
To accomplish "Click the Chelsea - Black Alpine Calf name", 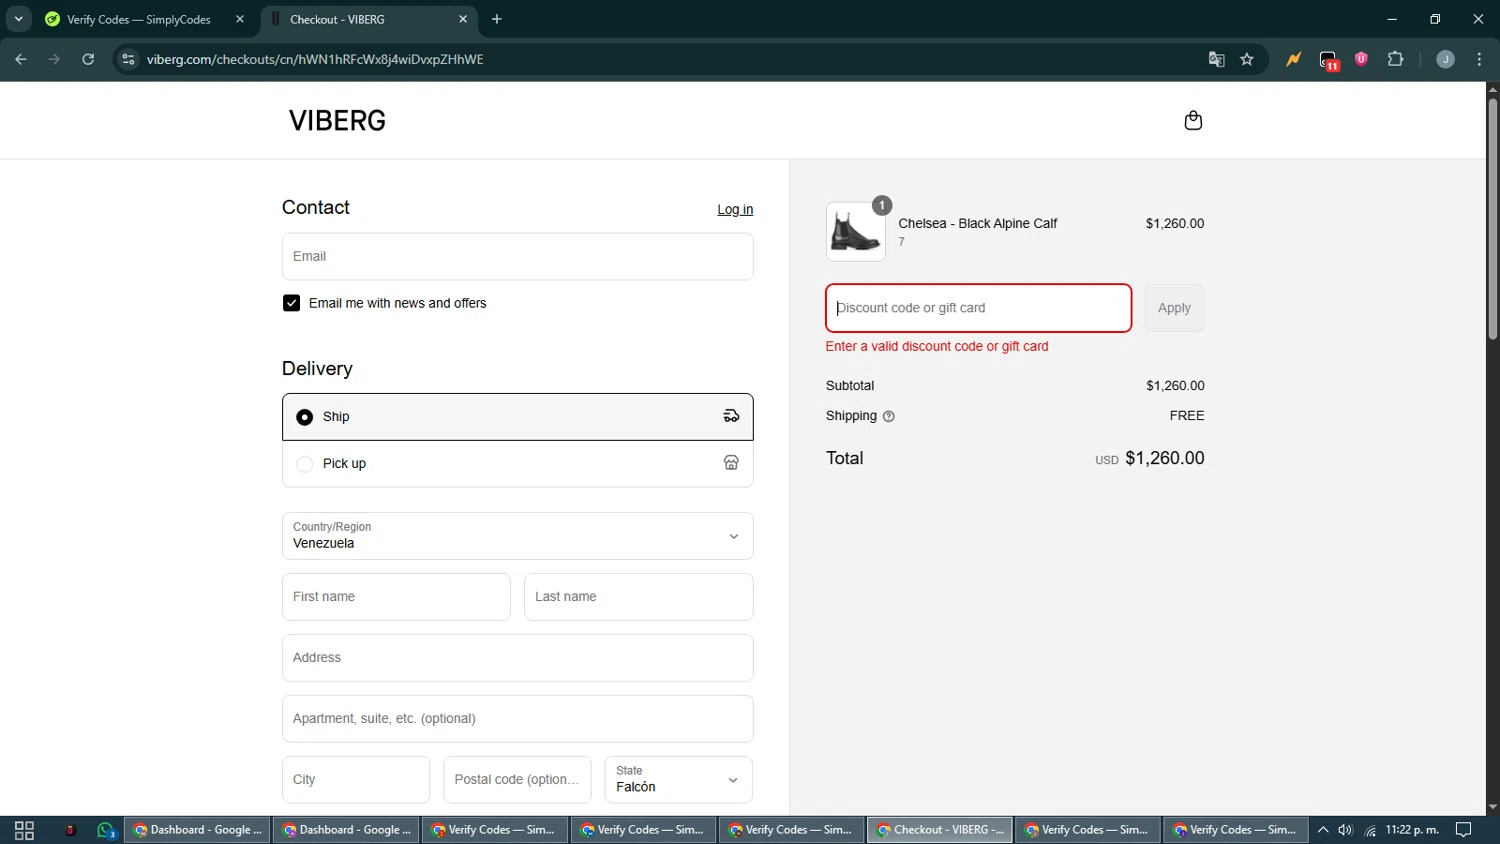I will (x=977, y=223).
